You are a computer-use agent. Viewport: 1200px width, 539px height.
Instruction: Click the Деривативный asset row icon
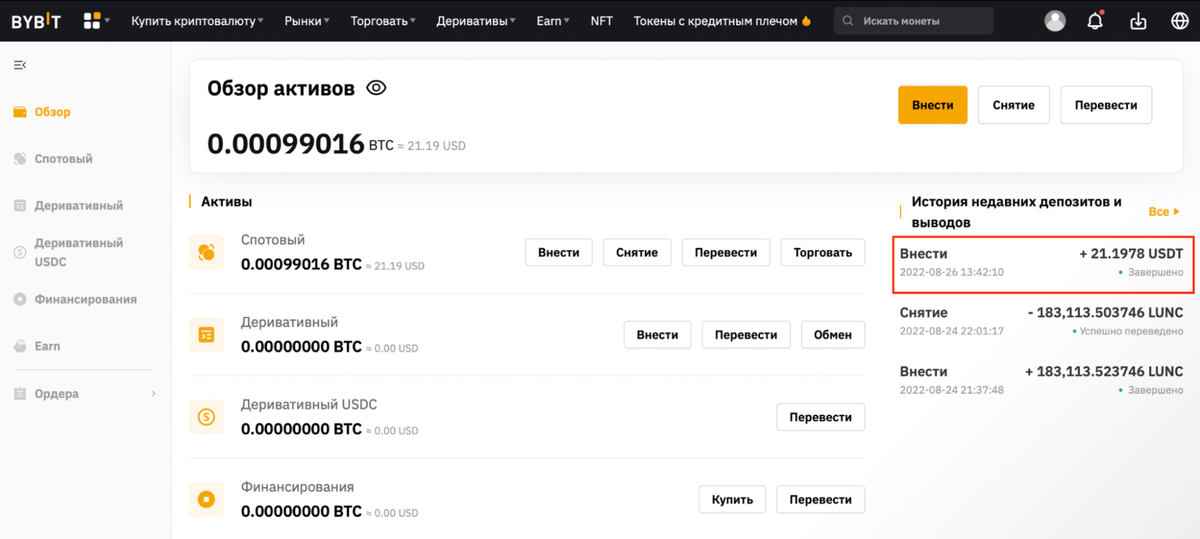pyautogui.click(x=206, y=334)
